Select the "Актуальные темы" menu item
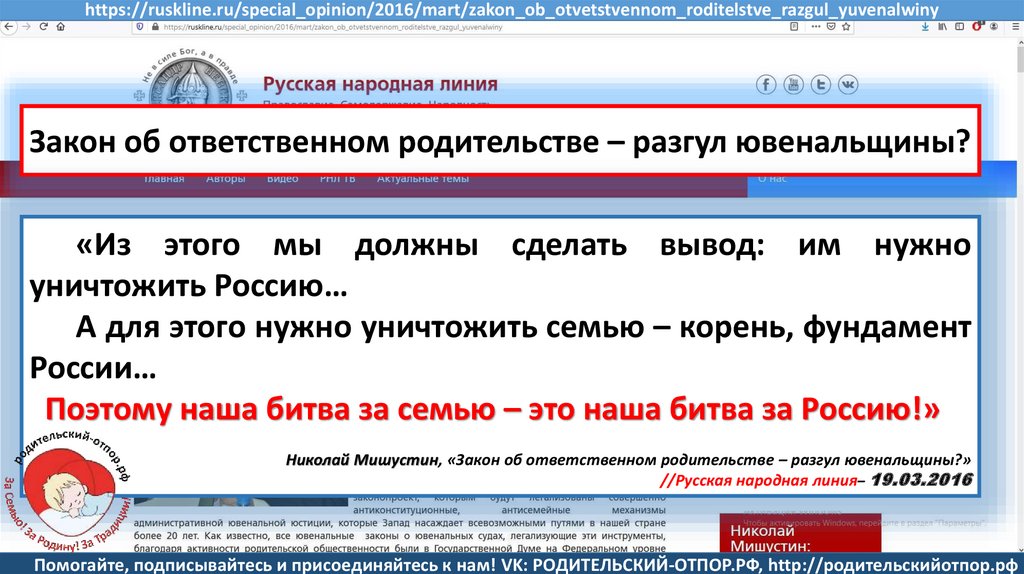Image resolution: width=1024 pixels, height=574 pixels. pos(422,179)
